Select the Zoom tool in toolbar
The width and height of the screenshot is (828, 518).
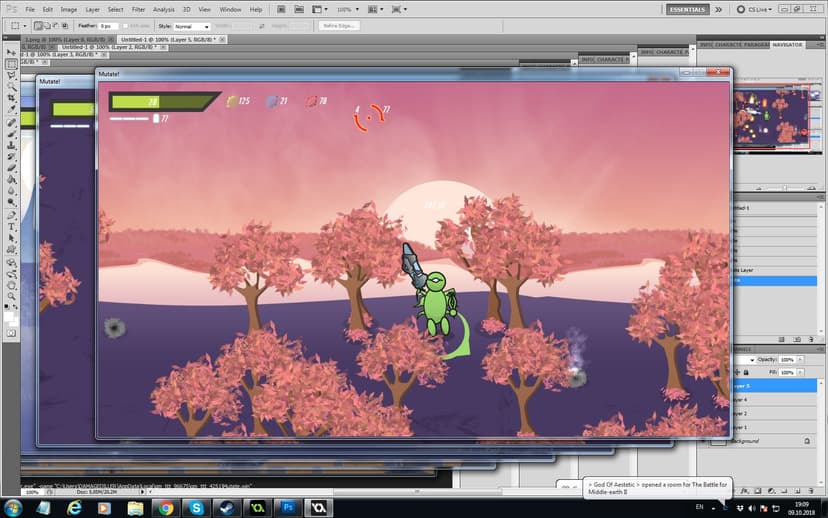click(11, 297)
